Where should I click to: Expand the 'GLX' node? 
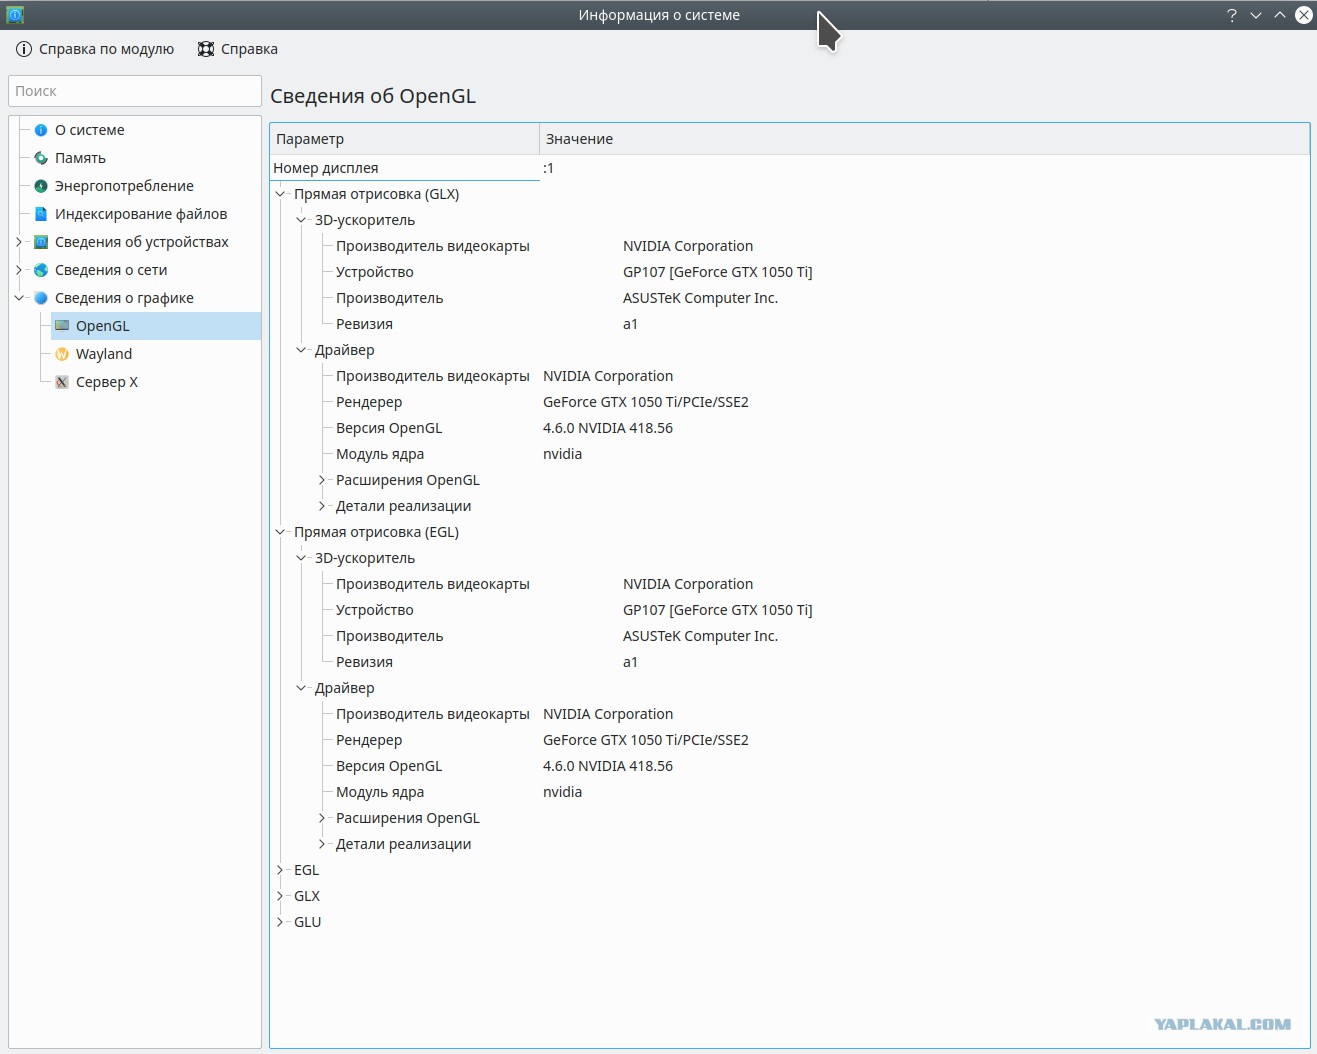[x=280, y=896]
